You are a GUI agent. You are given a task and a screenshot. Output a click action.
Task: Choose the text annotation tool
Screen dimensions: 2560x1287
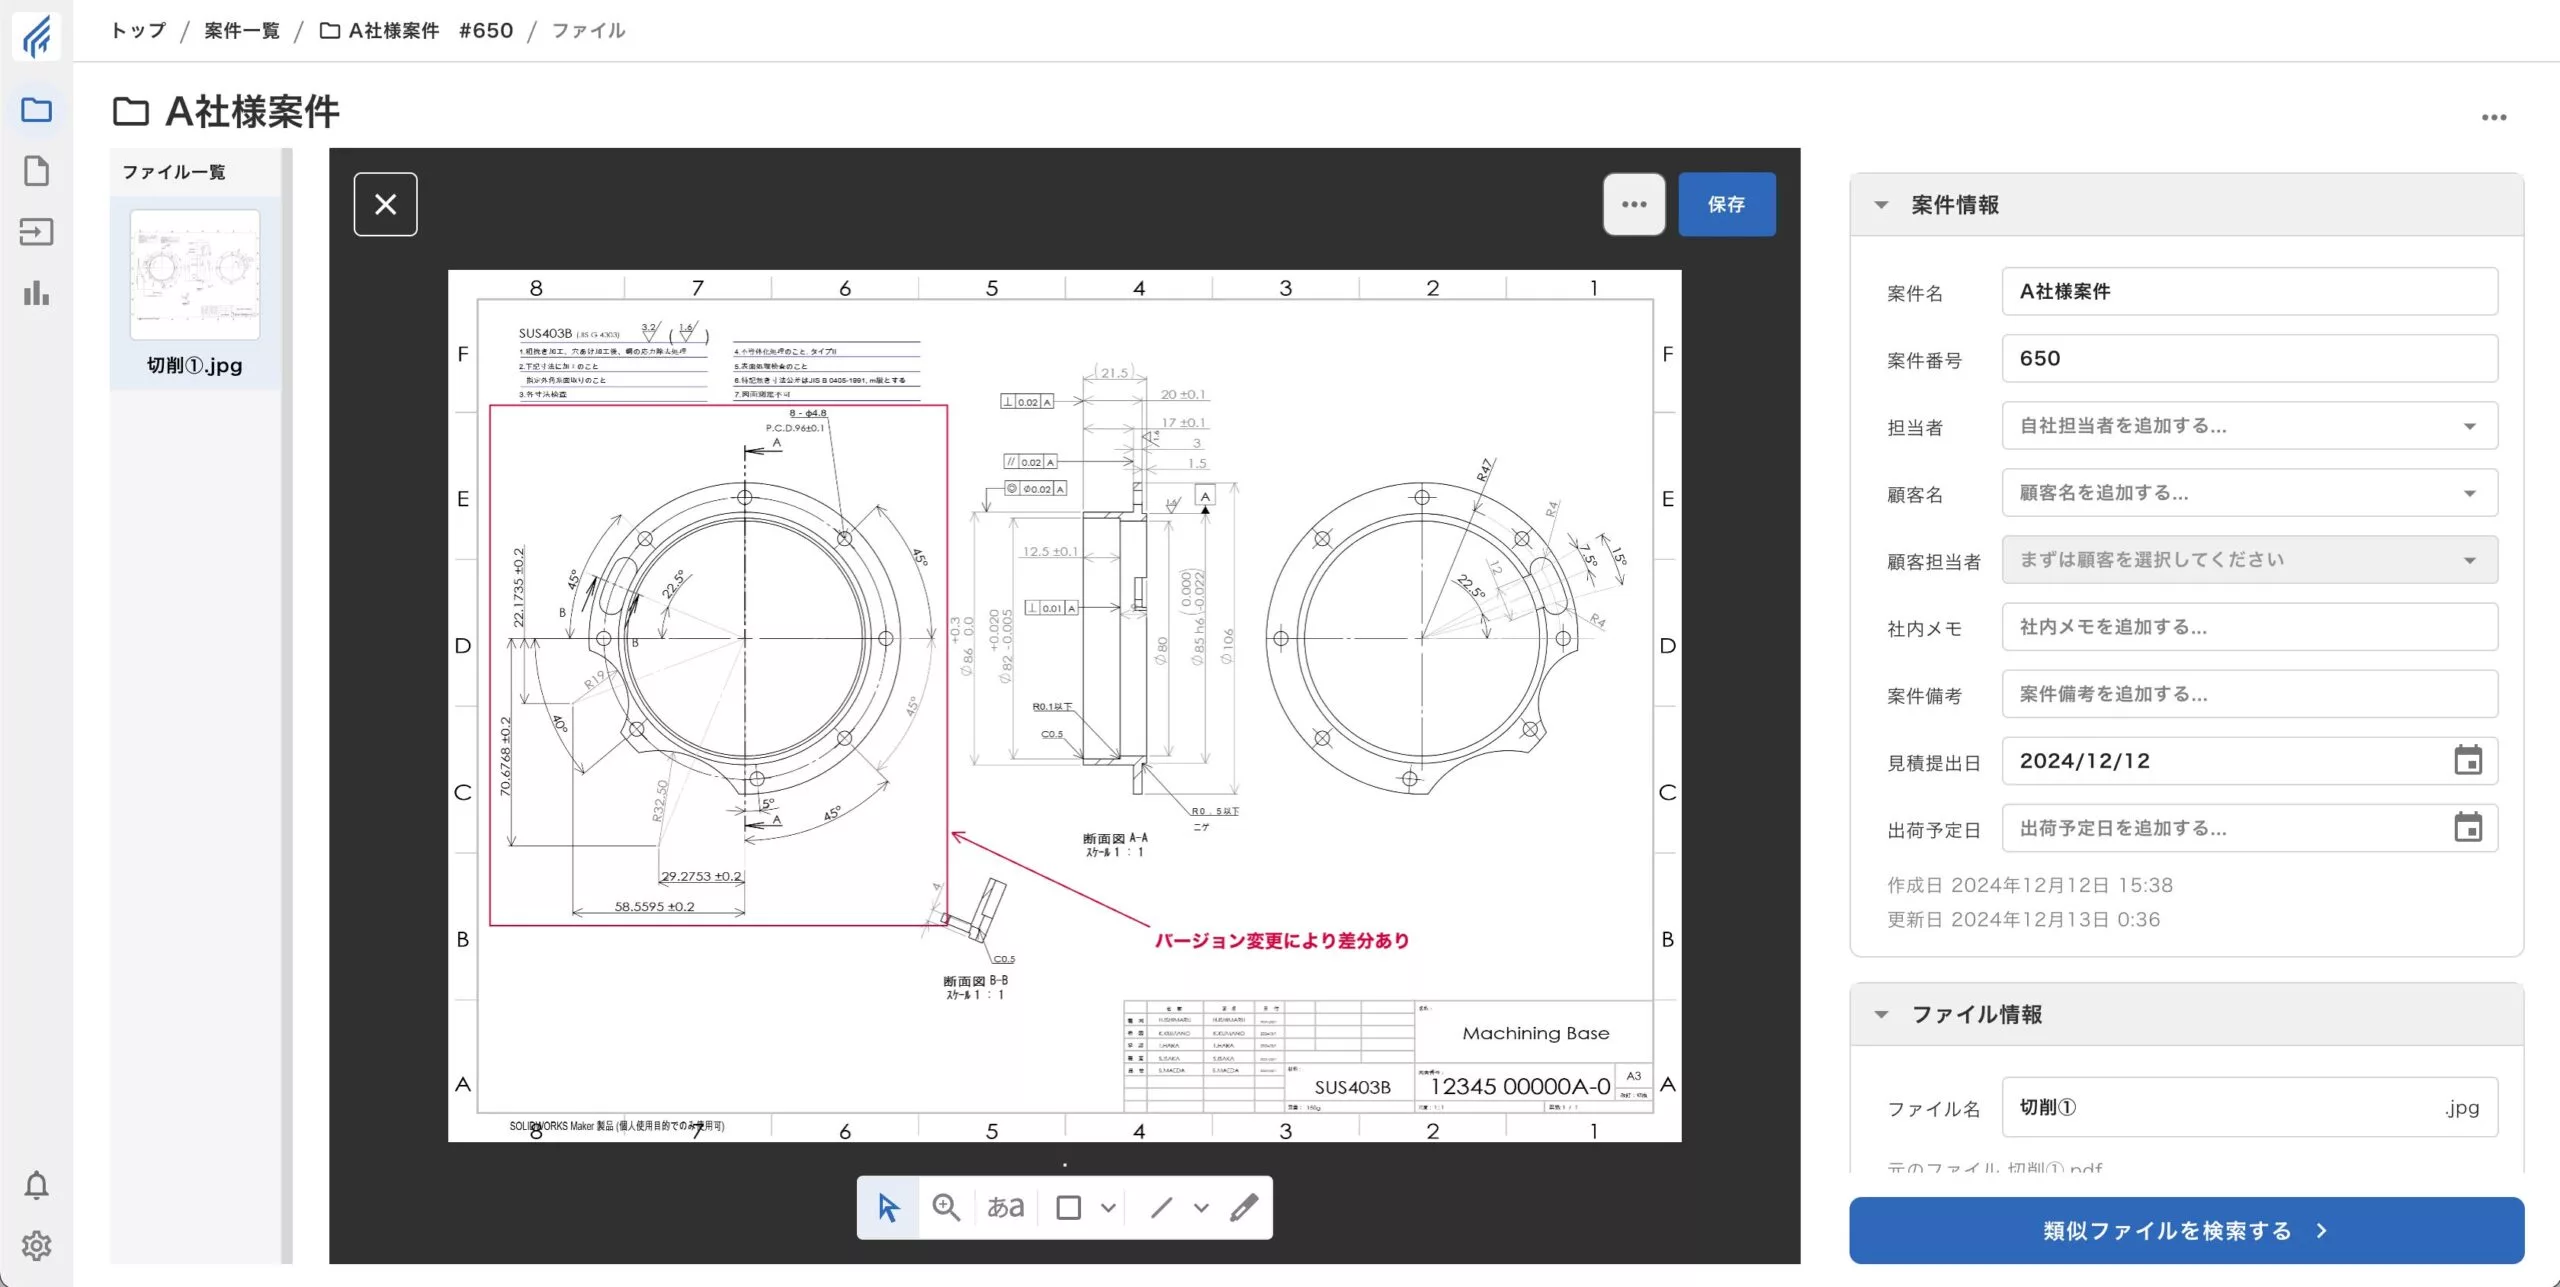tap(1005, 1208)
